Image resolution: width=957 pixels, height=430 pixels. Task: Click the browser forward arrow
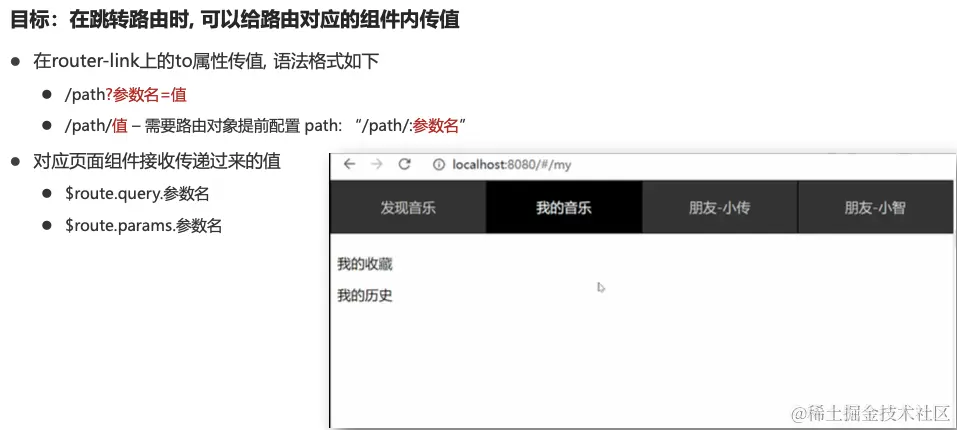377,164
